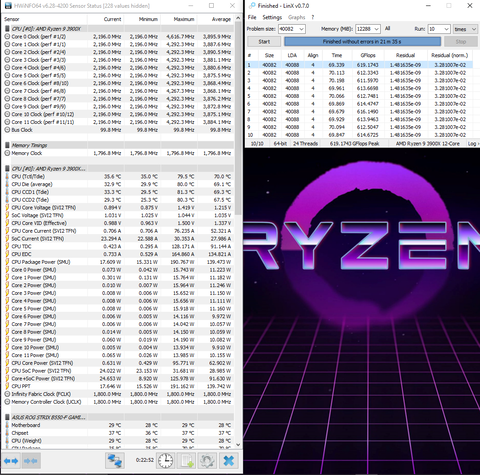
Task: Click the '619.1743 GFlops Peak' status bar entry
Action: [x=354, y=144]
